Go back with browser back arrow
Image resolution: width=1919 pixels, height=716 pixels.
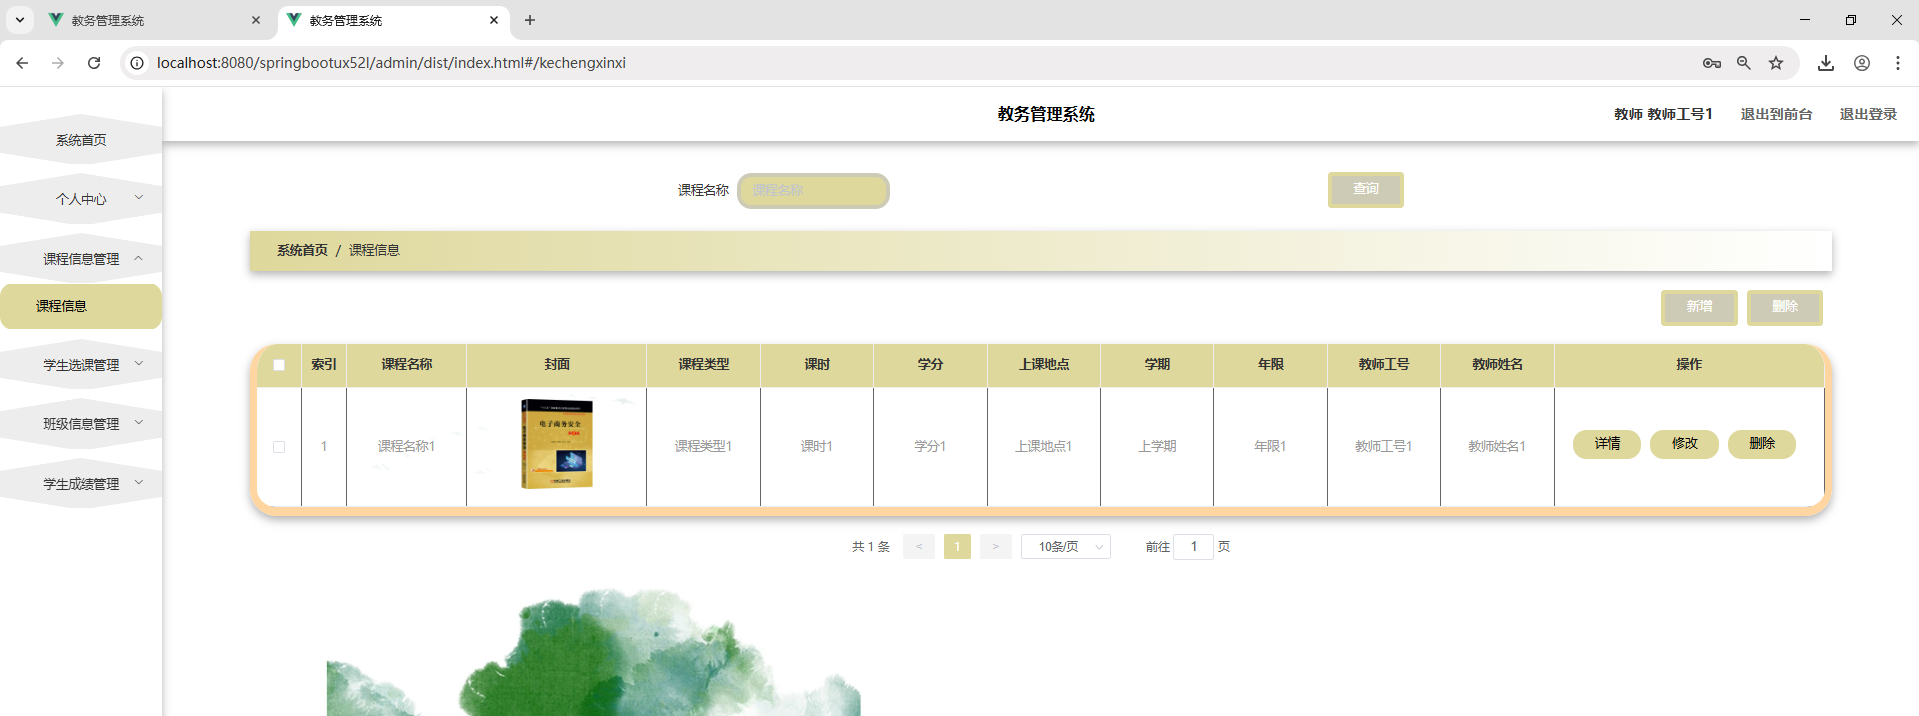coord(22,63)
